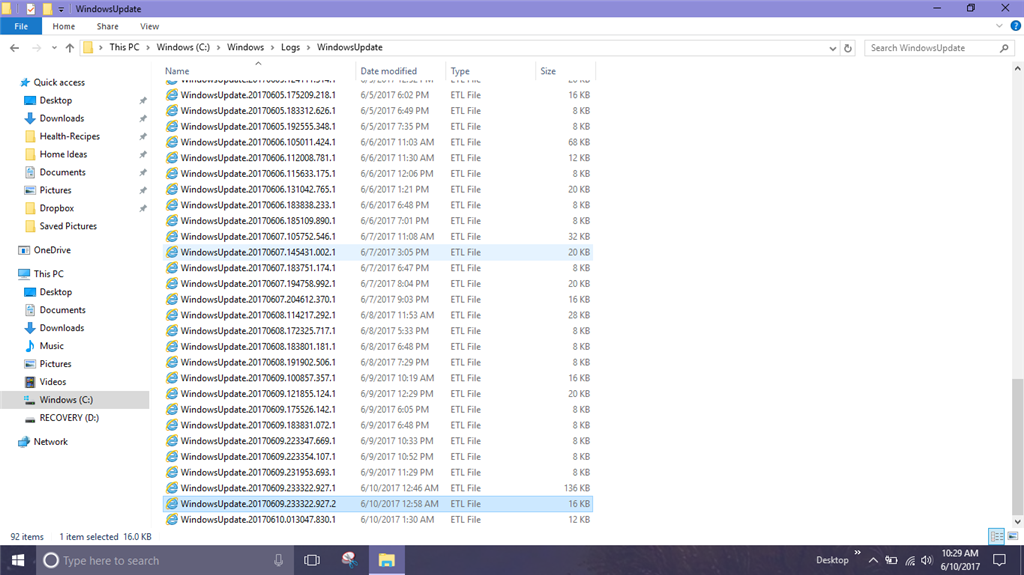
Task: Open the recent locations dropdown arrow
Action: 54,48
